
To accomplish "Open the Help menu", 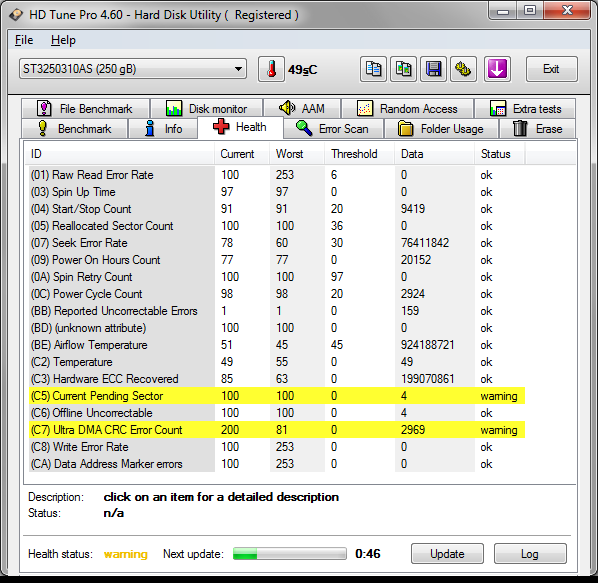I will pyautogui.click(x=63, y=40).
